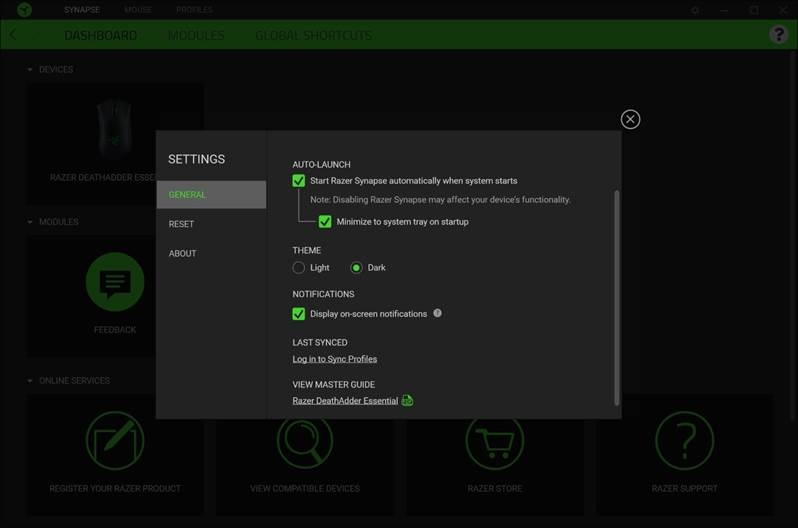Screen dimensions: 798x528
Task: Select the Dark theme radio button
Action: pyautogui.click(x=356, y=267)
